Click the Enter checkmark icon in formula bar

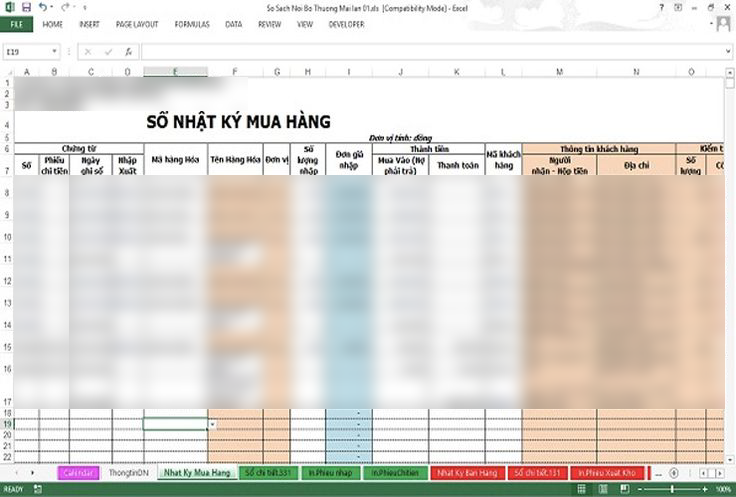click(108, 52)
